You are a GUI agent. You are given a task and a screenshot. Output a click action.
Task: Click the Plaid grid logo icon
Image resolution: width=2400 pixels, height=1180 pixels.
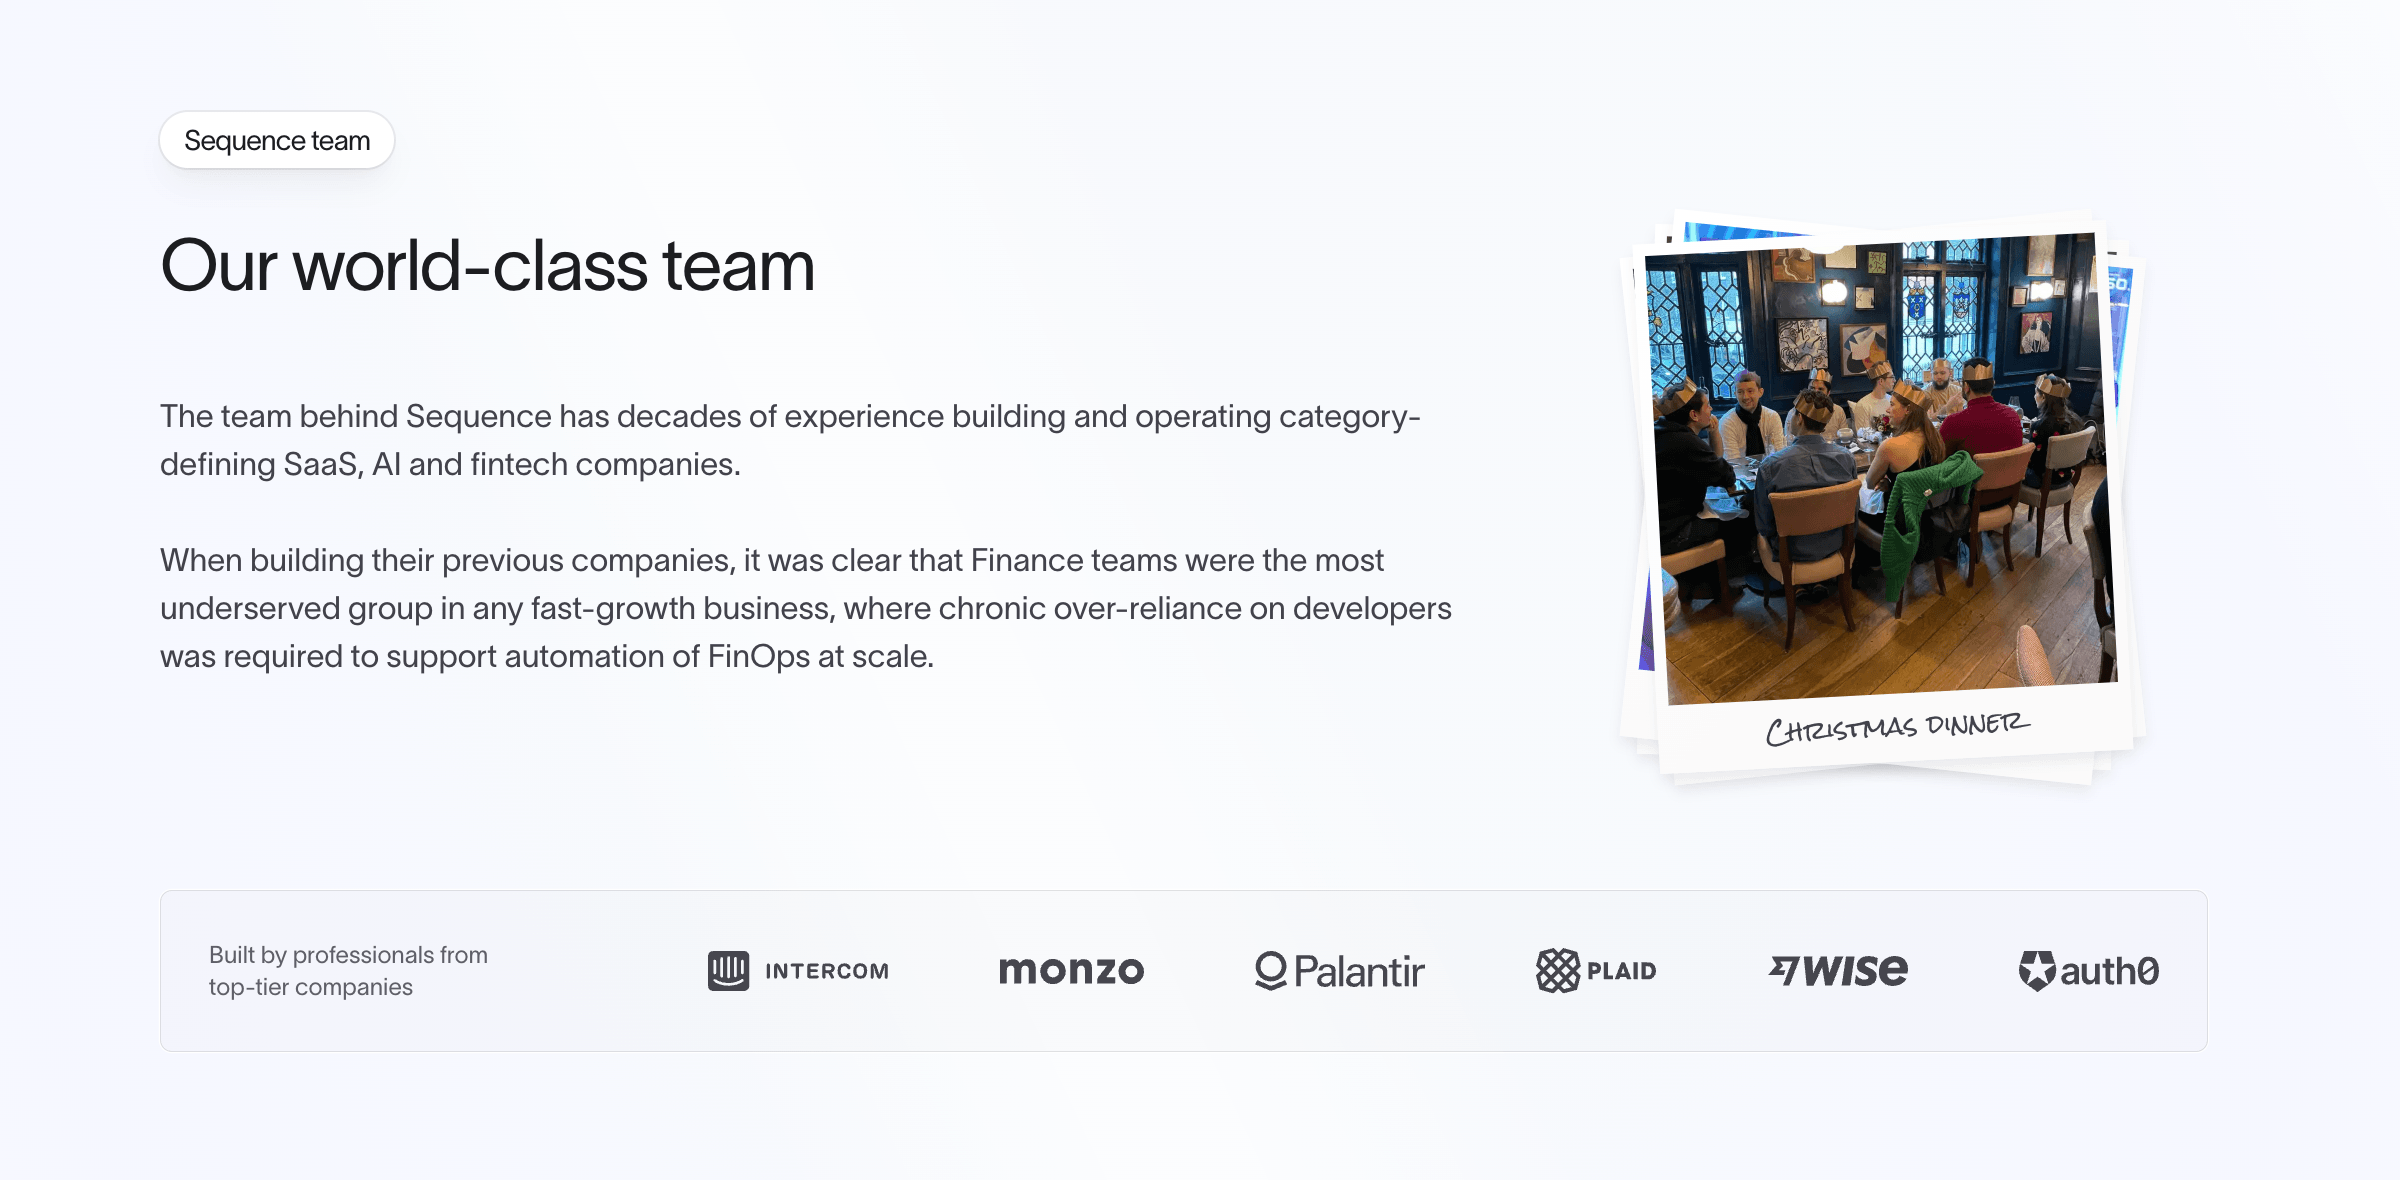click(x=1557, y=970)
